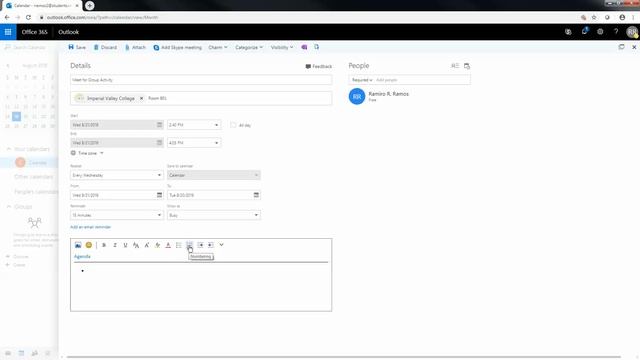Click the Save button in toolbar
The width and height of the screenshot is (640, 360).
[77, 47]
